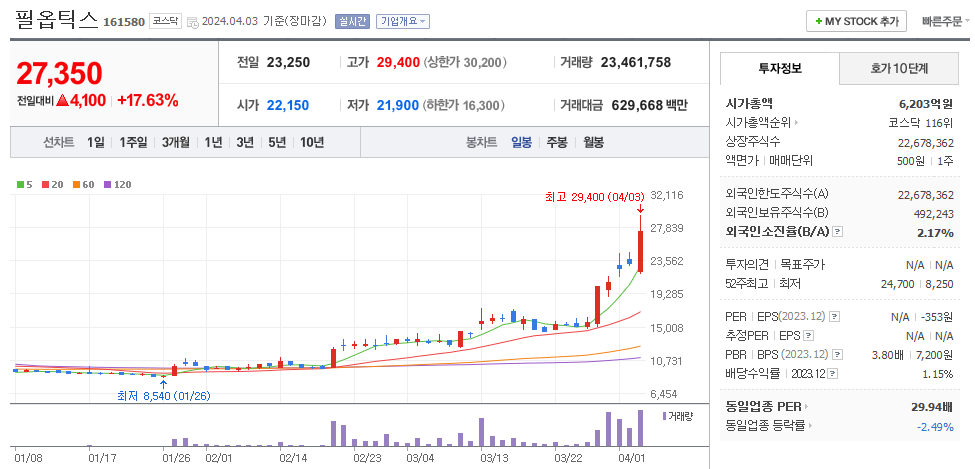Click the 실시간 realtime button
Viewport: 975px width, 469px height.
(352, 22)
